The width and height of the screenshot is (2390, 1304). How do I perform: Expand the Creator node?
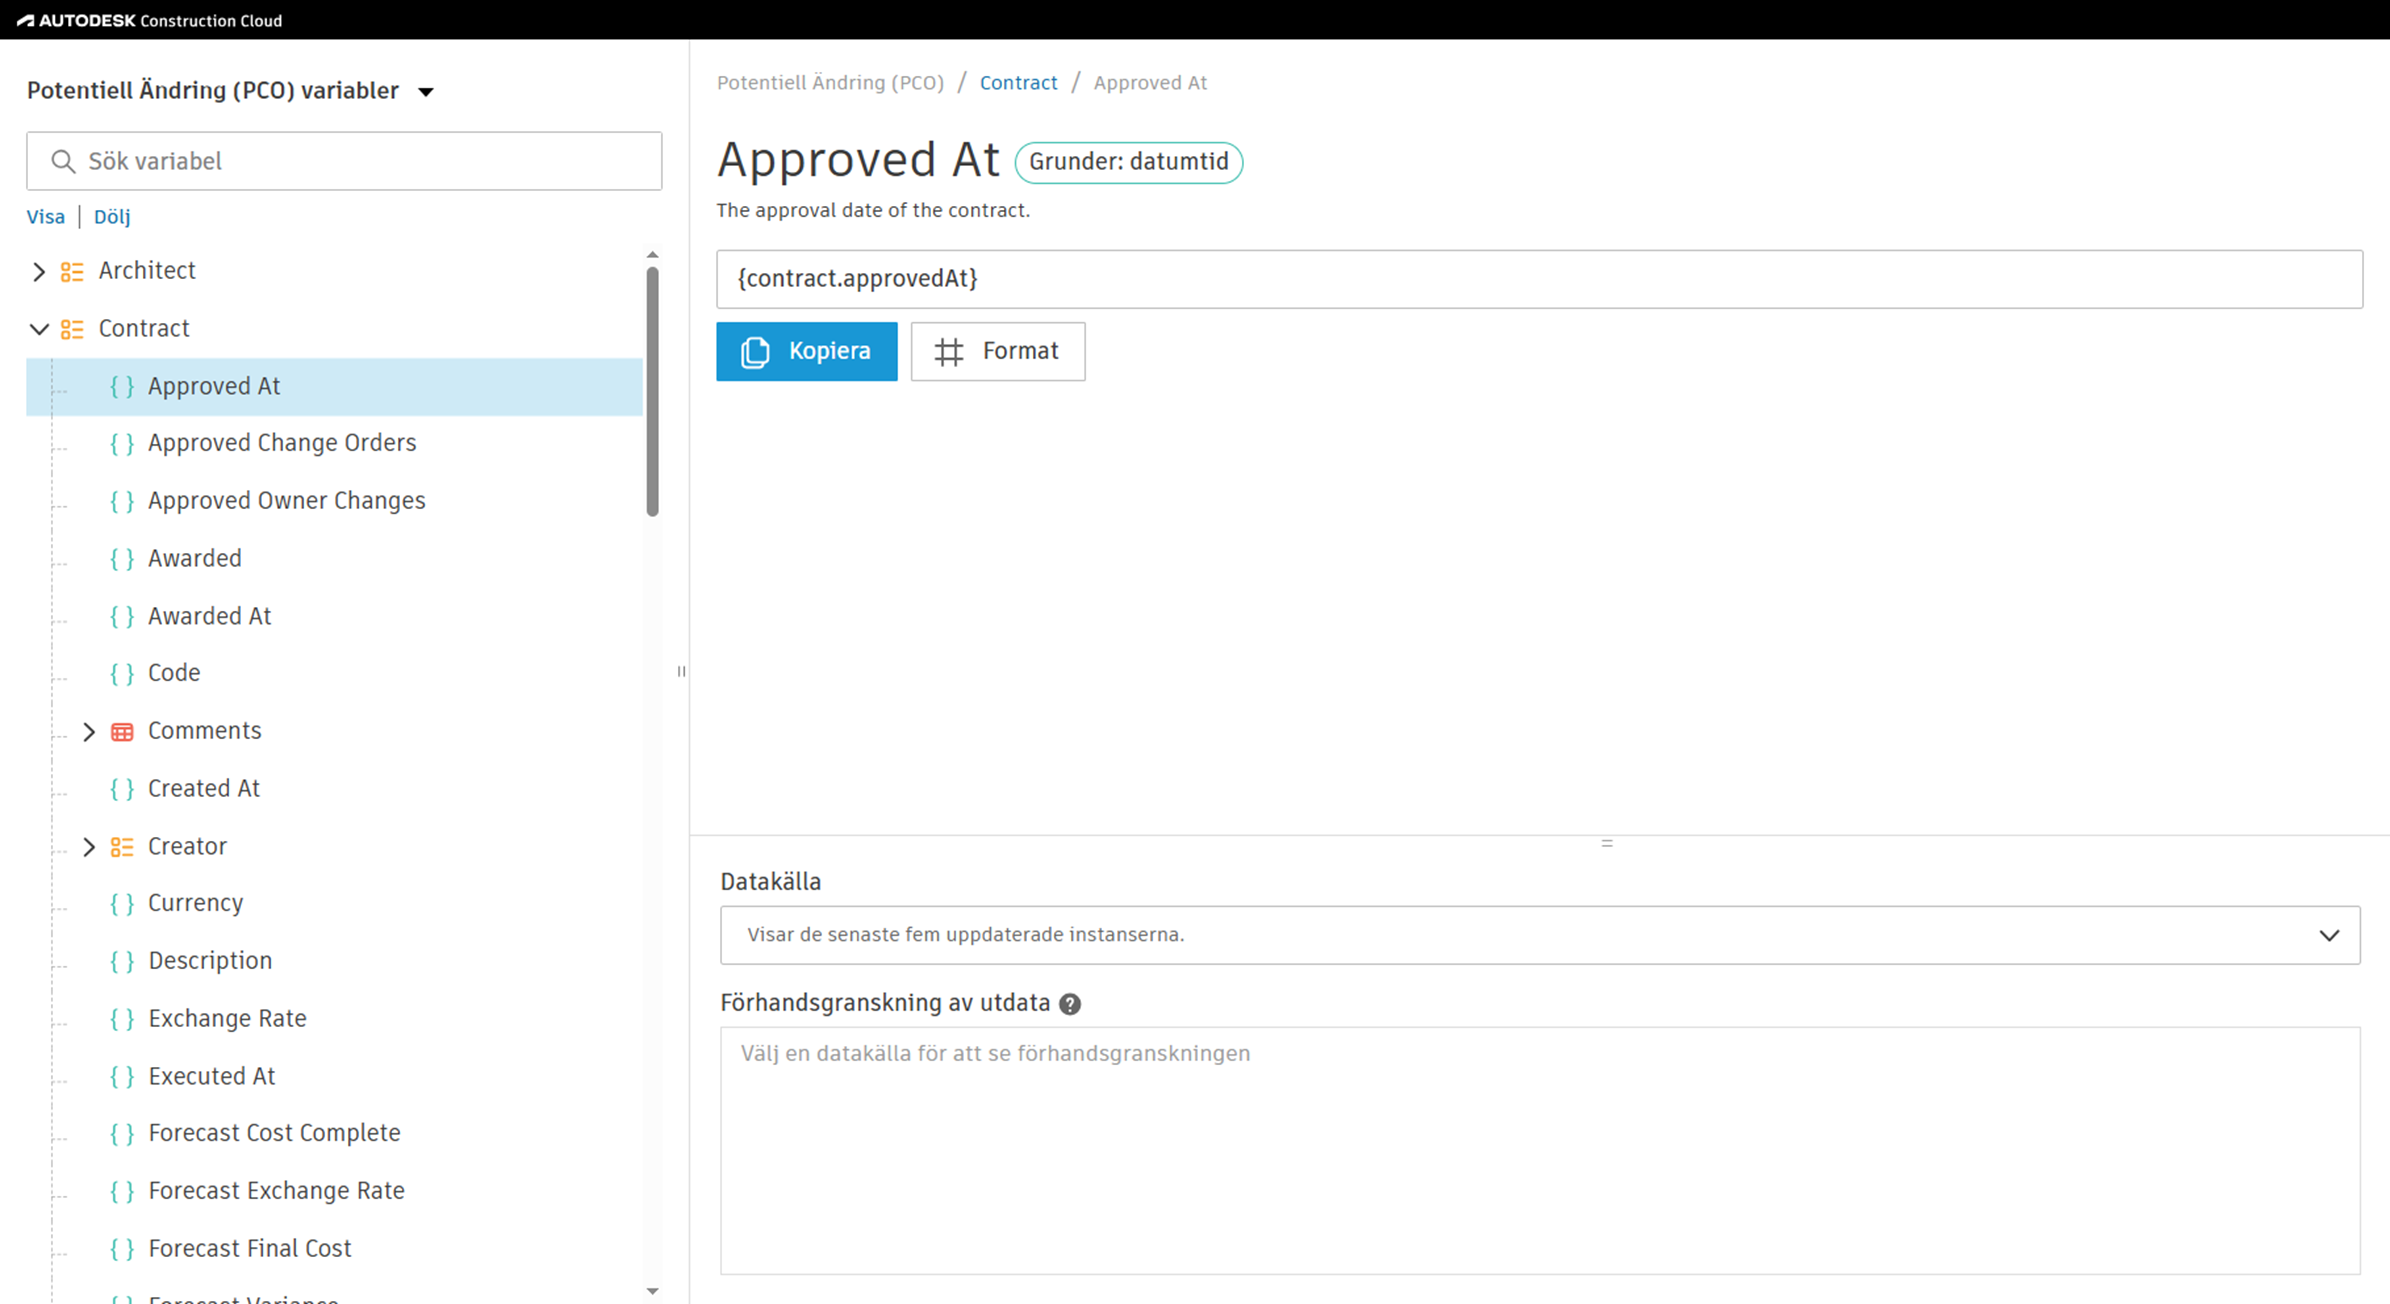[89, 847]
